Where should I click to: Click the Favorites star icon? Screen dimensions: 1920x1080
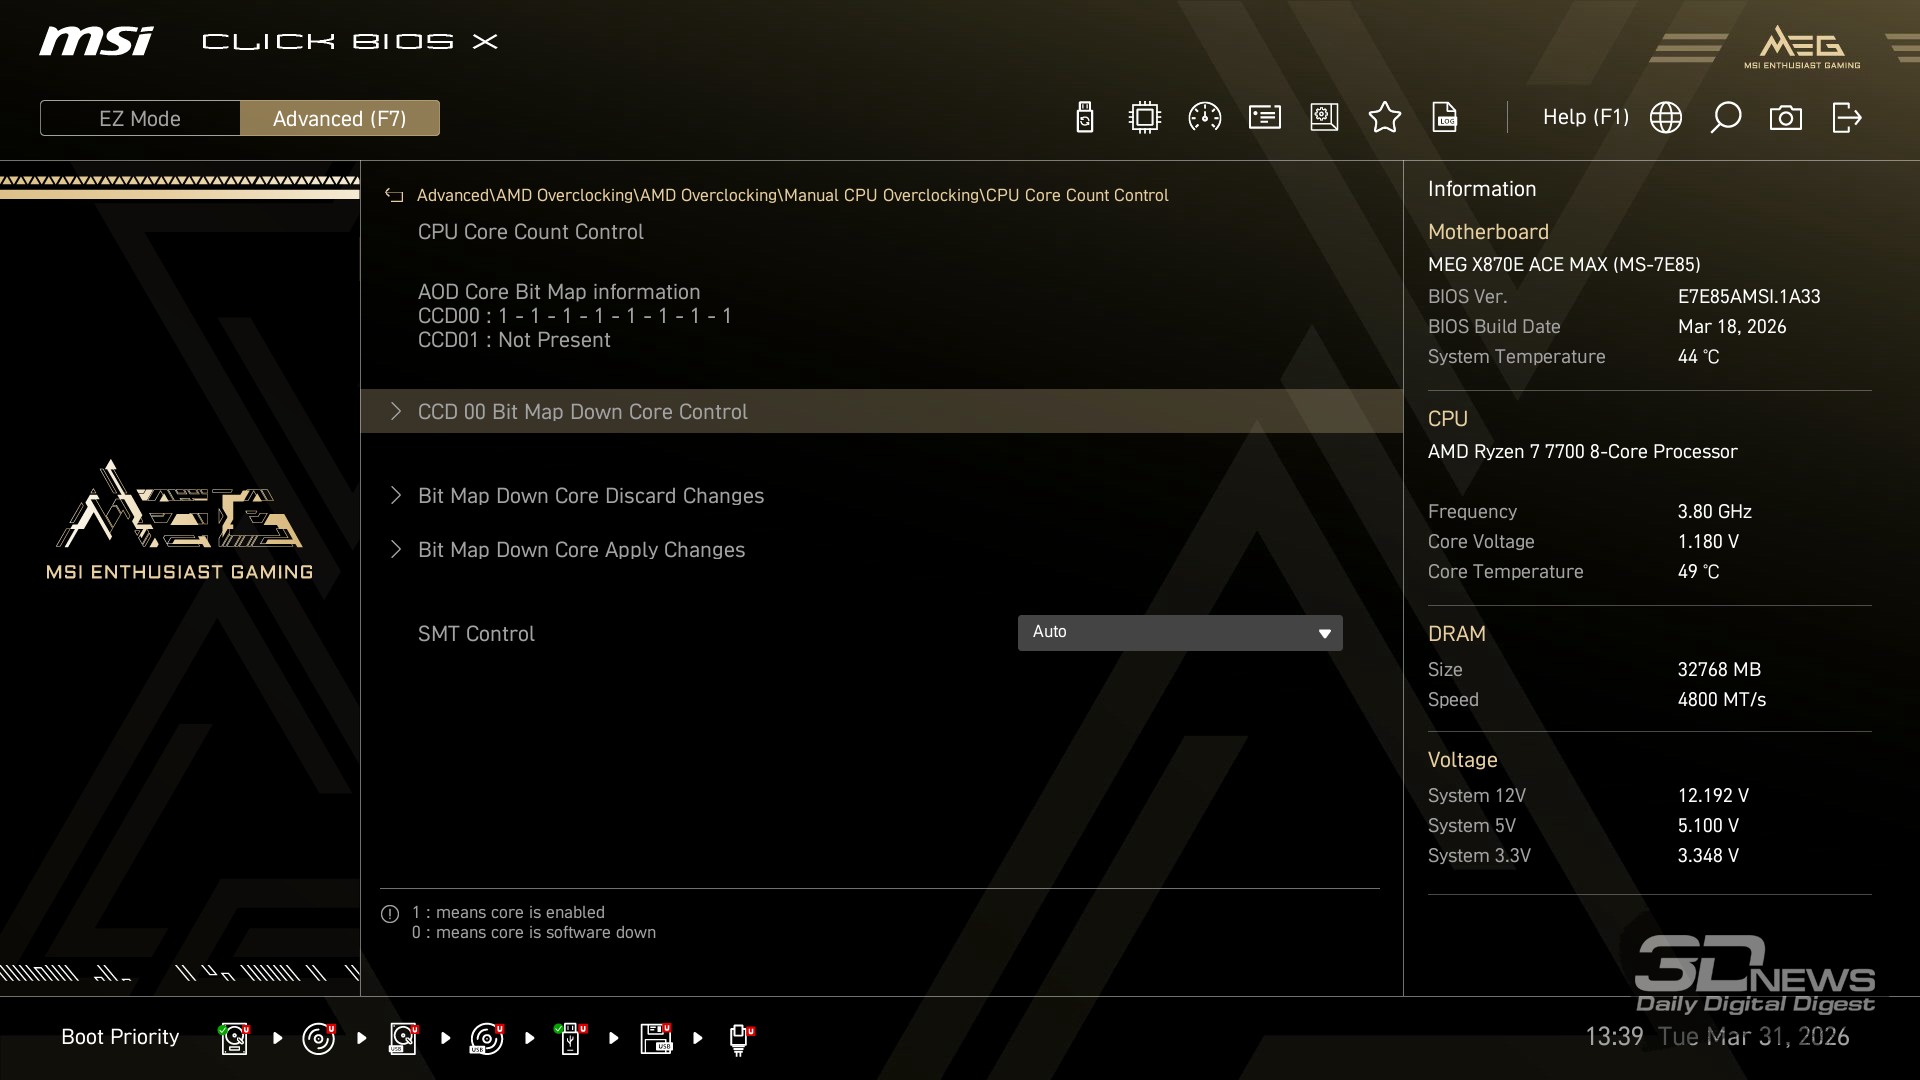coord(1384,118)
